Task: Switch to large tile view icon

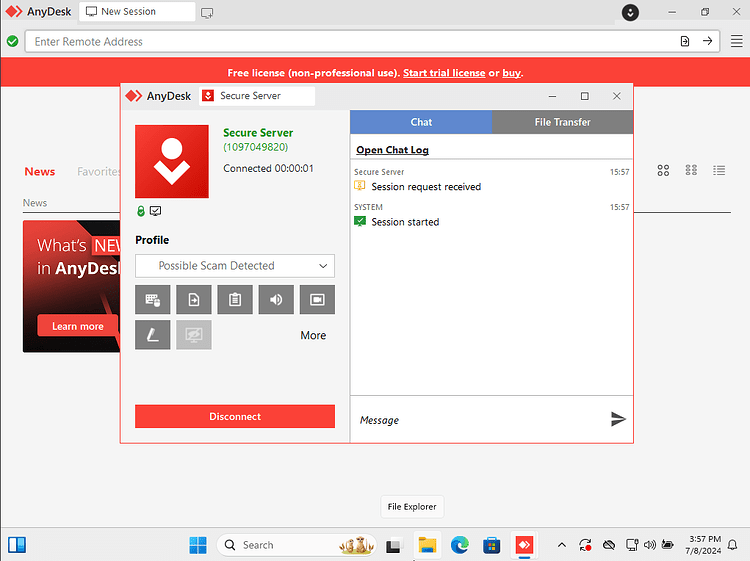Action: [663, 170]
